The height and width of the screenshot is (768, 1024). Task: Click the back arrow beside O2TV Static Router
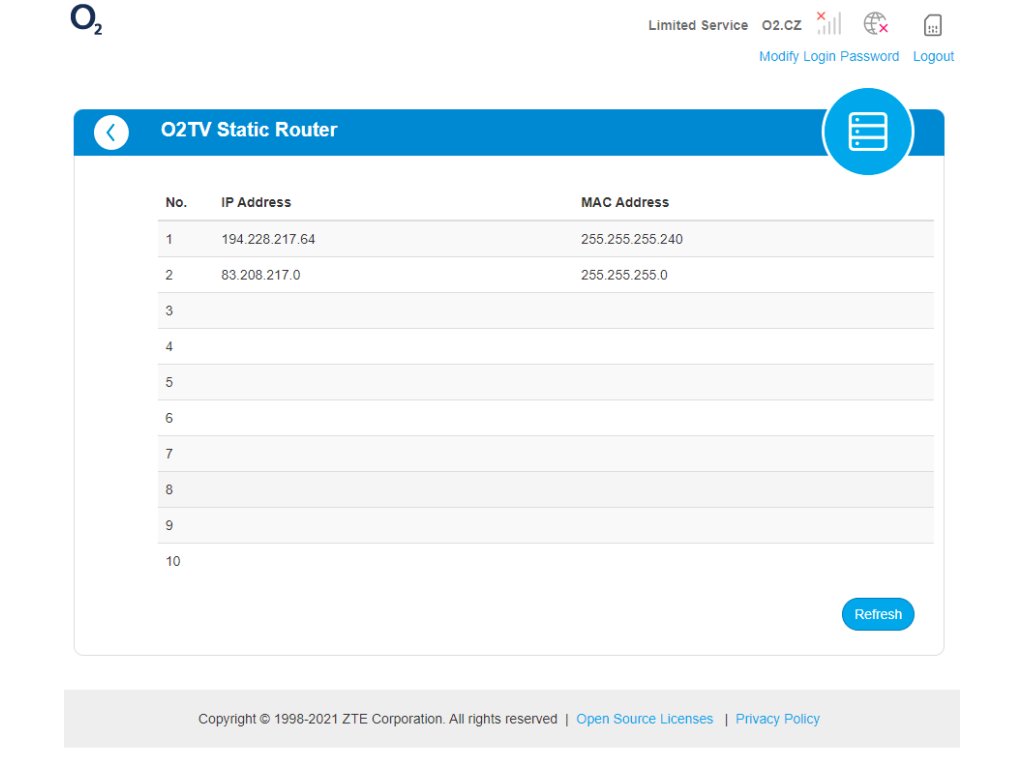(x=111, y=132)
